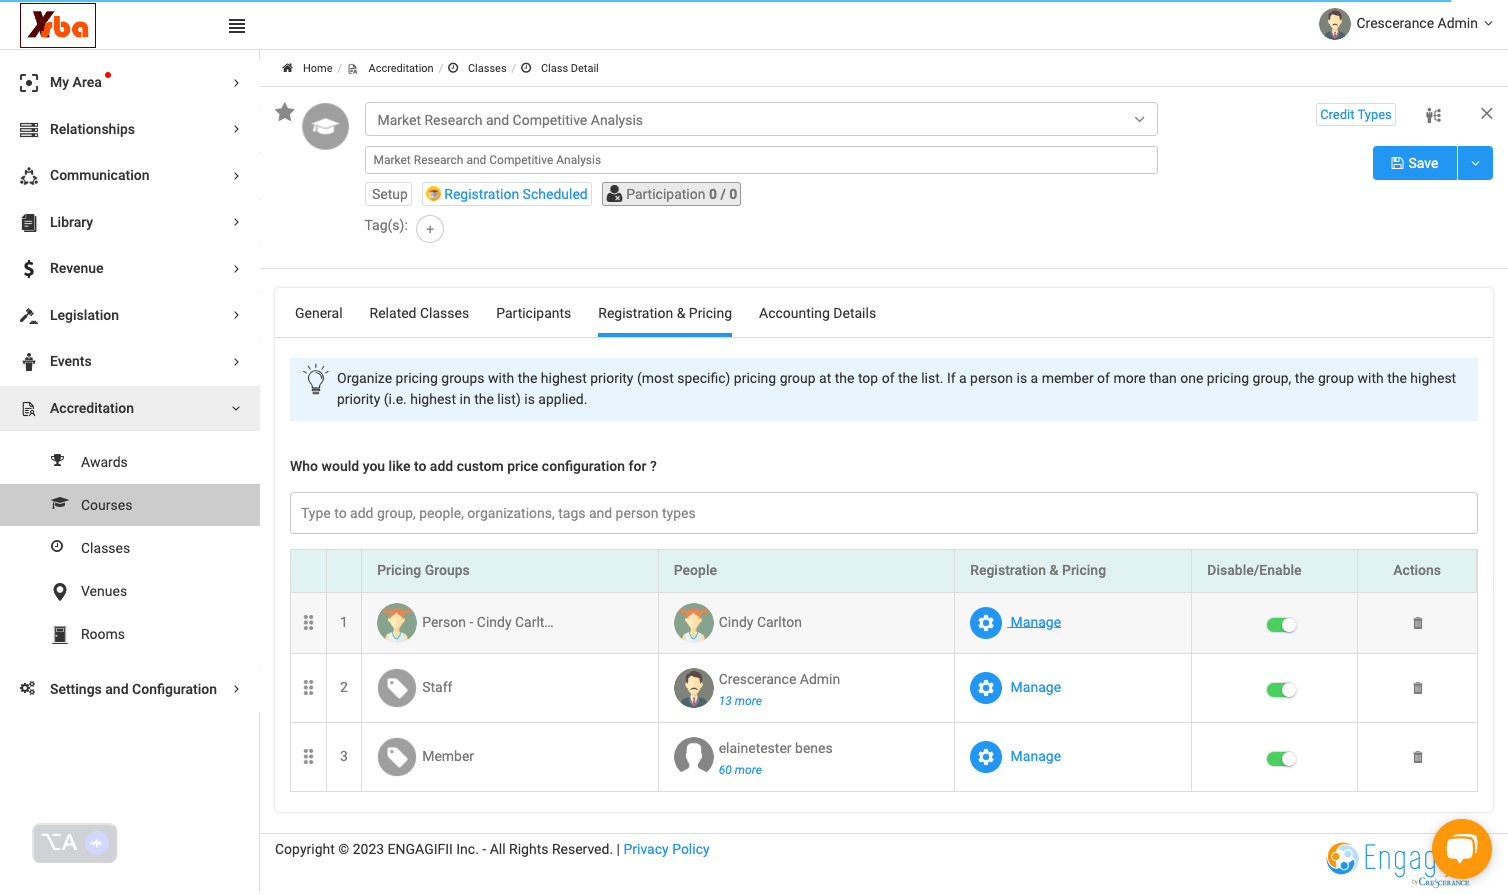Click Registration Scheduled status button
The height and width of the screenshot is (895, 1508).
[507, 194]
